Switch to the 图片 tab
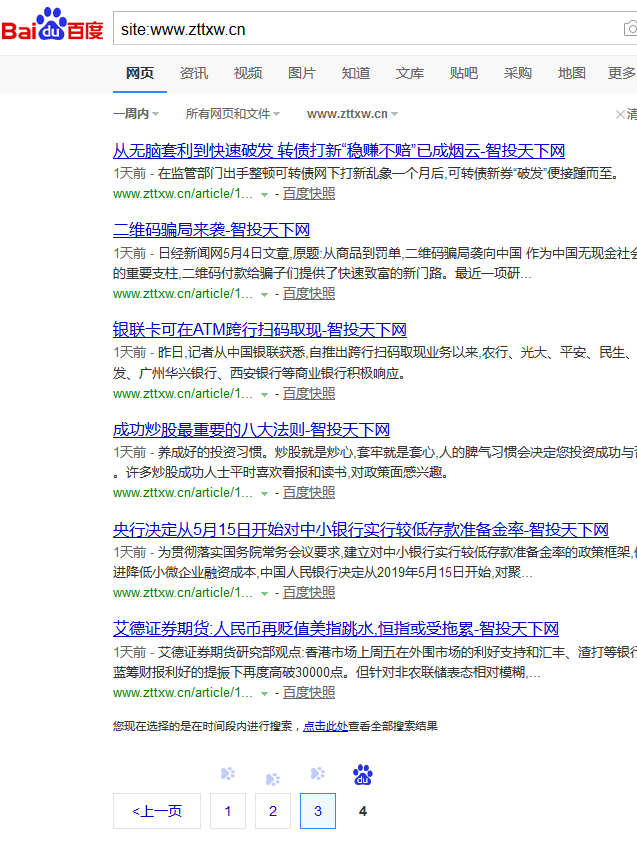This screenshot has height=853, width=637. click(x=301, y=73)
